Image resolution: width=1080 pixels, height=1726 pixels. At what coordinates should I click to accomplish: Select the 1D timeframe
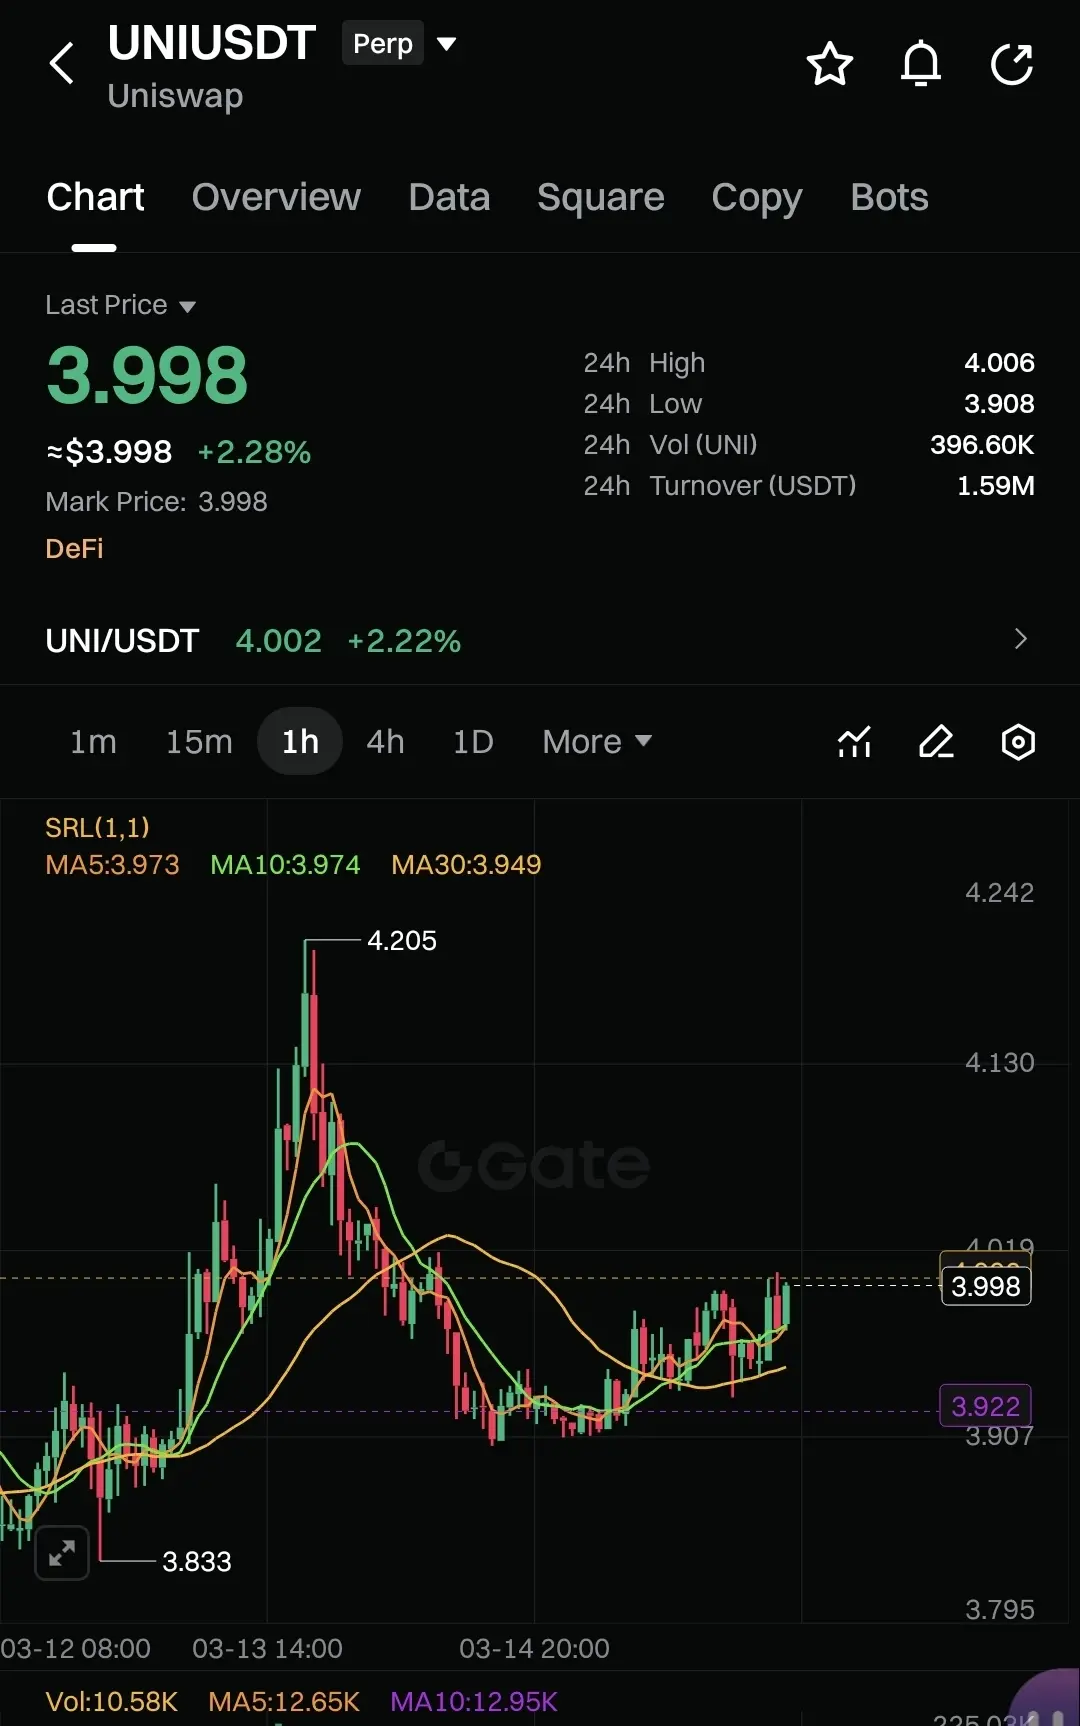pos(473,742)
